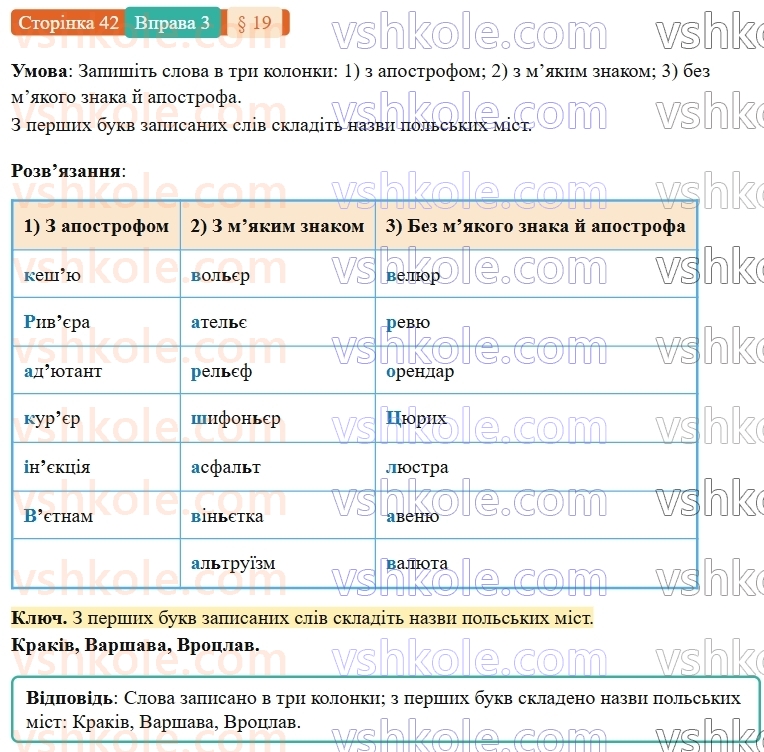Click the word 'шифоньєр' in the table
The width and height of the screenshot is (764, 752).
coord(235,418)
